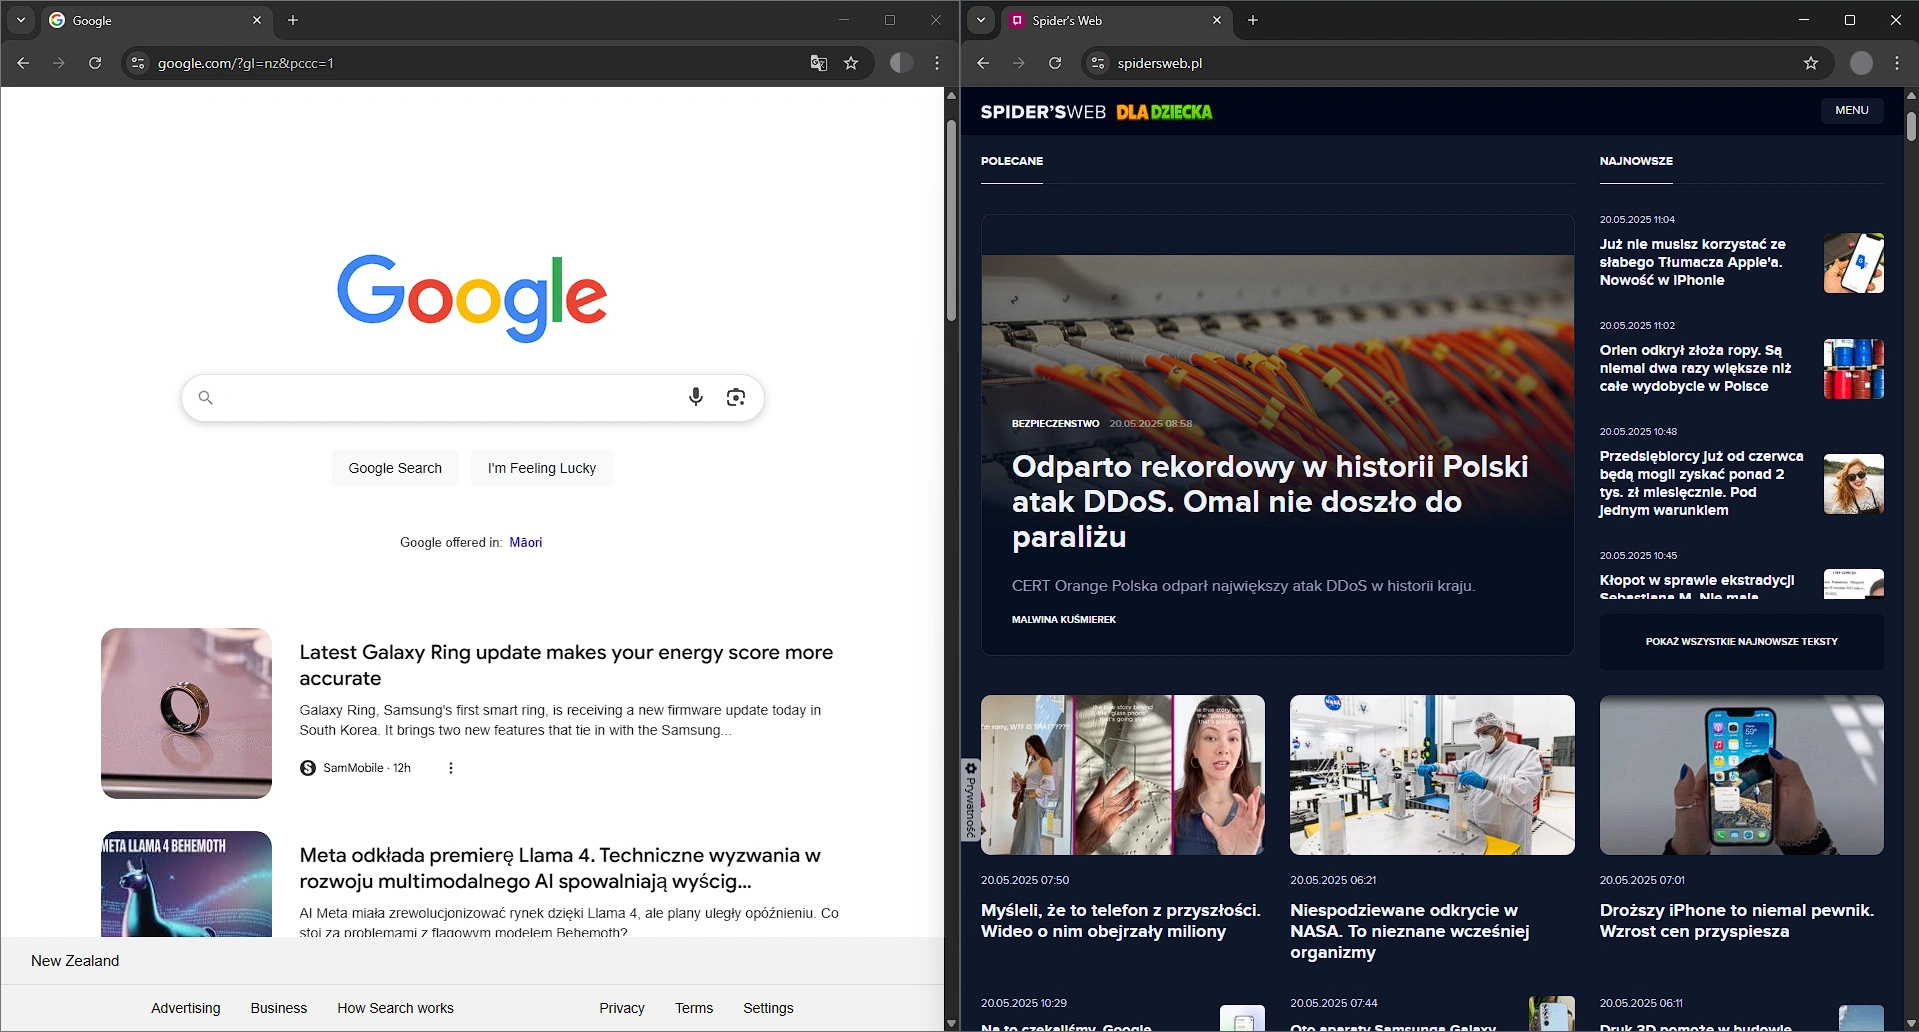1919x1032 pixels.
Task: Bookmark google.com with the star icon
Action: [x=851, y=63]
